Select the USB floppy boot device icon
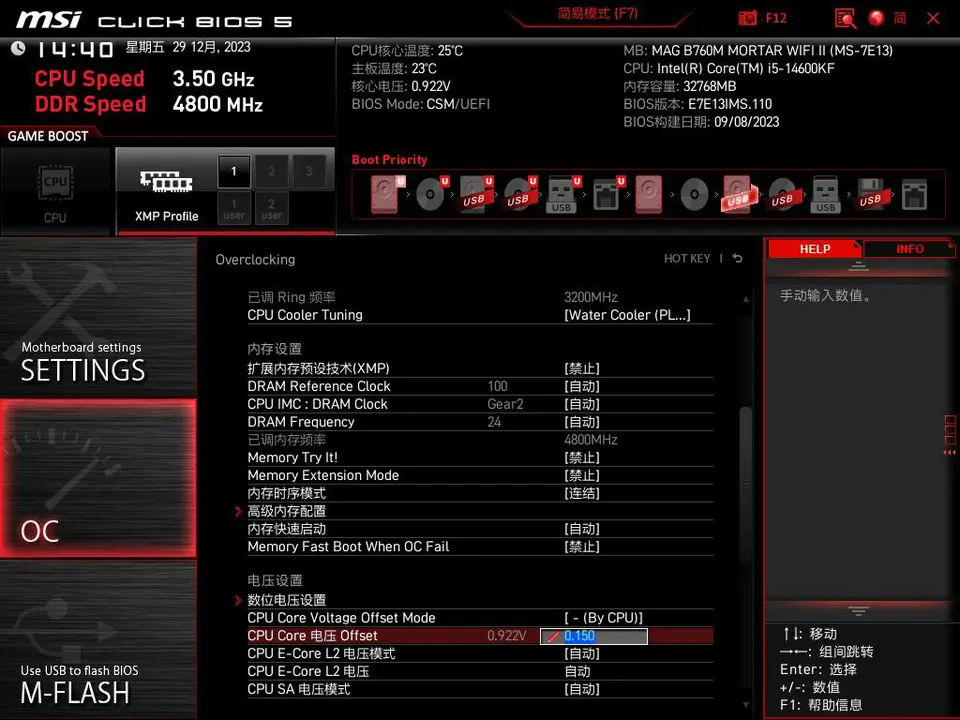Image resolution: width=960 pixels, height=720 pixels. point(870,195)
